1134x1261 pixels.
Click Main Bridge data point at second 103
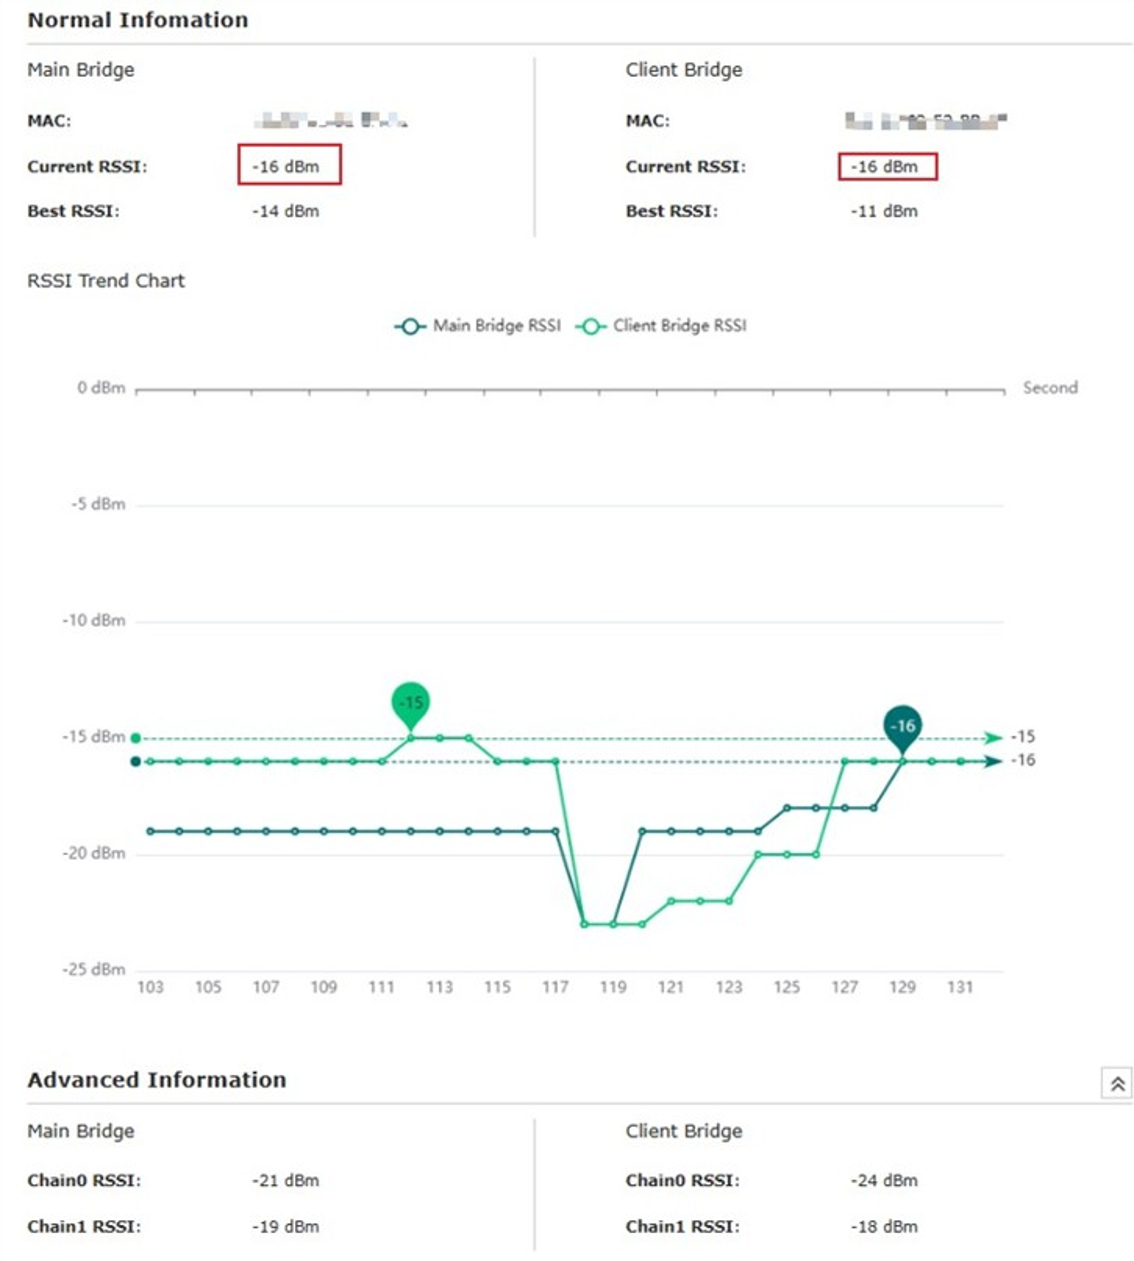click(150, 831)
